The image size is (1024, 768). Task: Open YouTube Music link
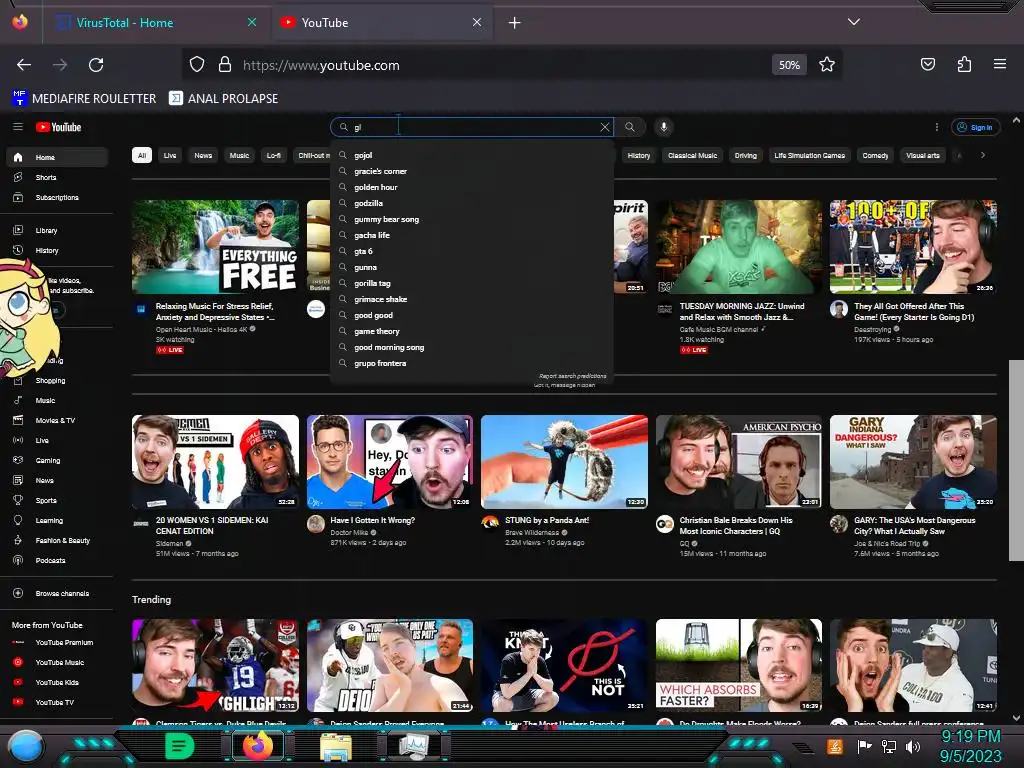pyautogui.click(x=57, y=662)
